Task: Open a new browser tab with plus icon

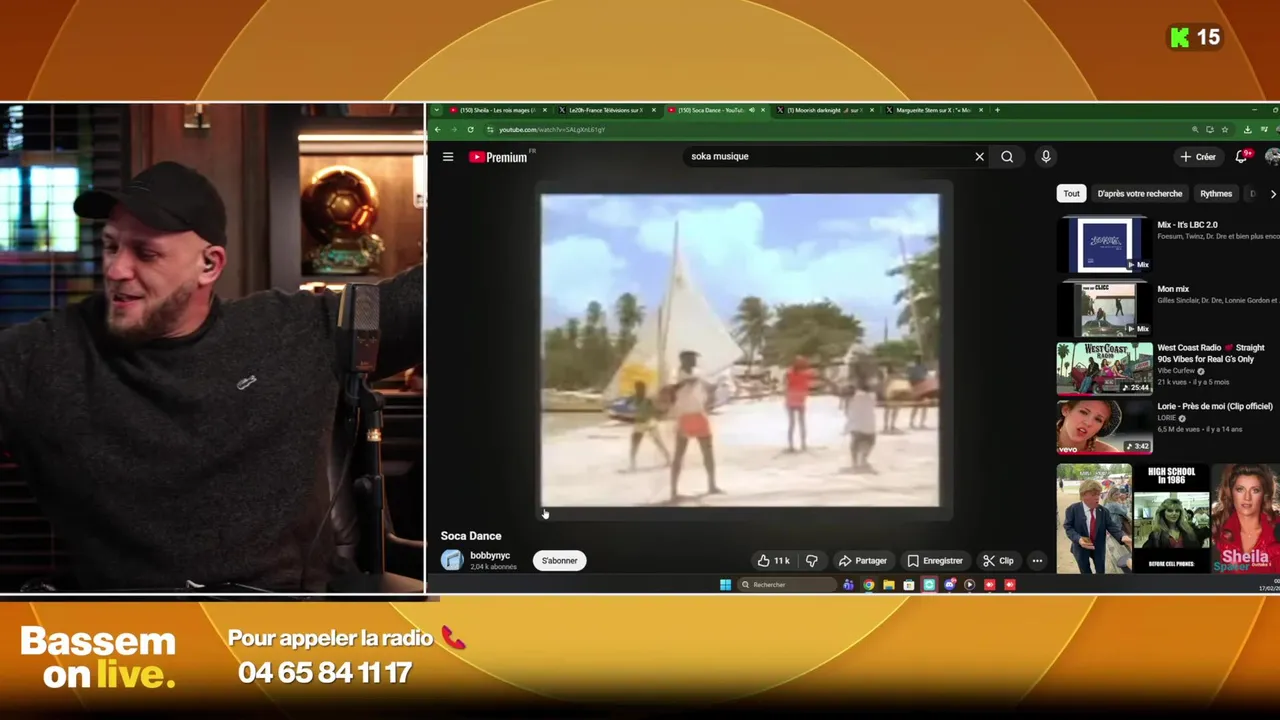Action: (997, 110)
